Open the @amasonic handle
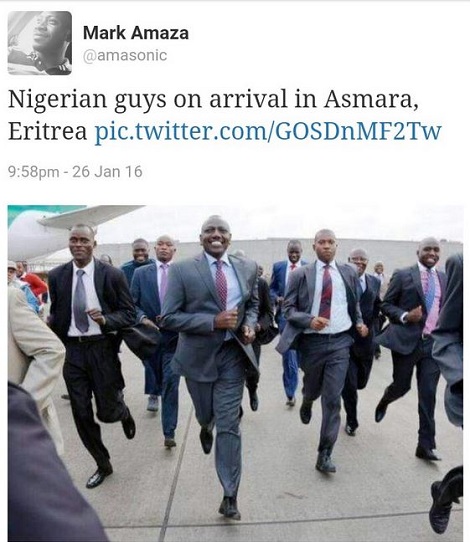 click(x=125, y=55)
